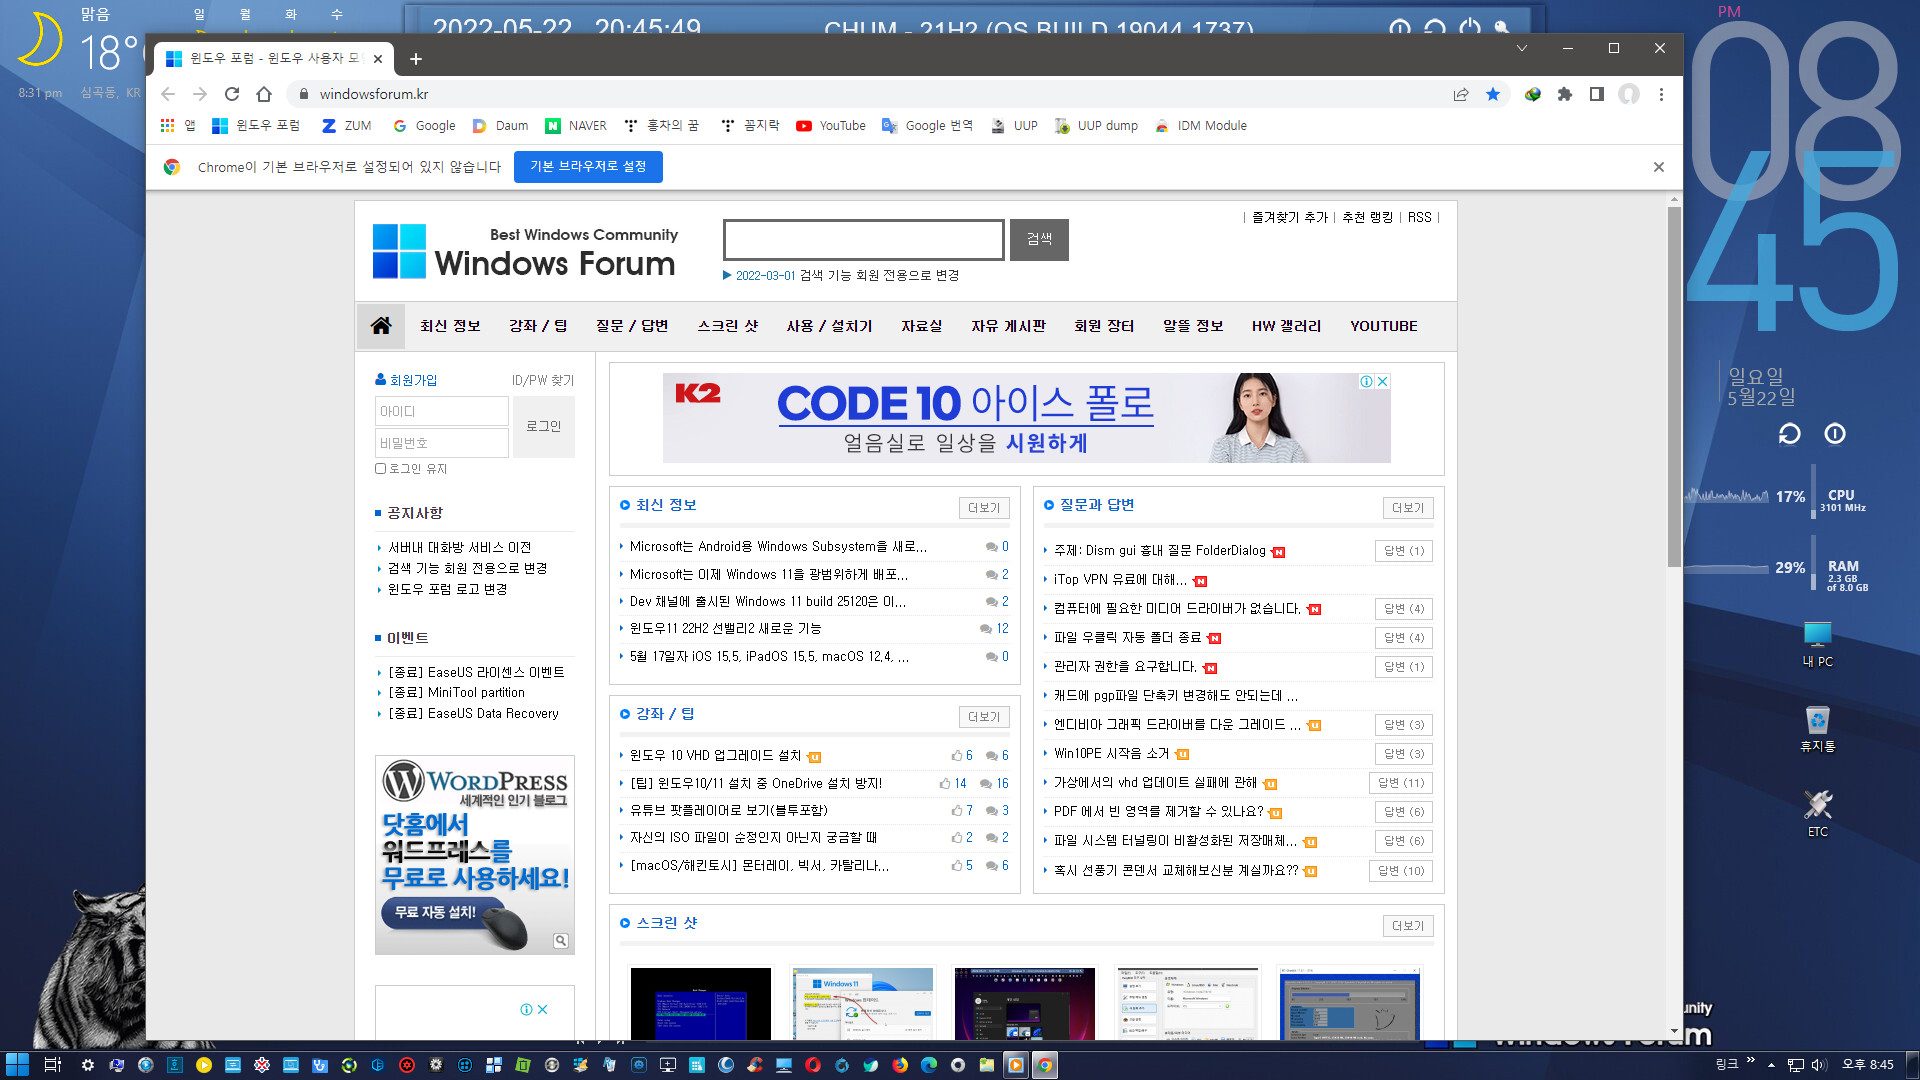Open the 강좌 / 팁 menu
This screenshot has width=1920, height=1080.
538,326
